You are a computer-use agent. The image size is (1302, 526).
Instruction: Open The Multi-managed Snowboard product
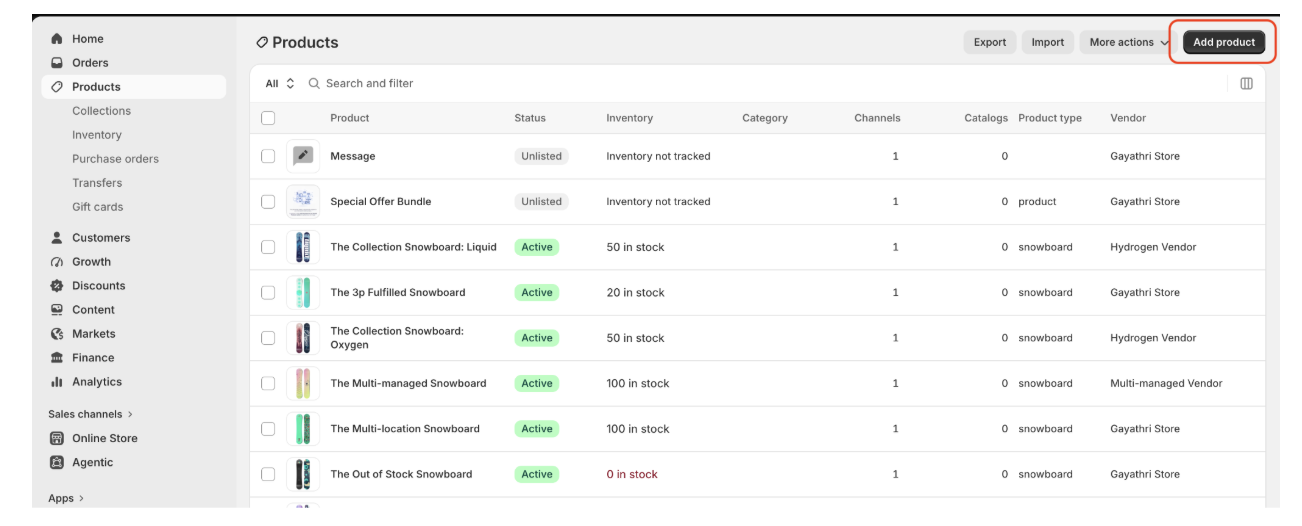(x=408, y=383)
